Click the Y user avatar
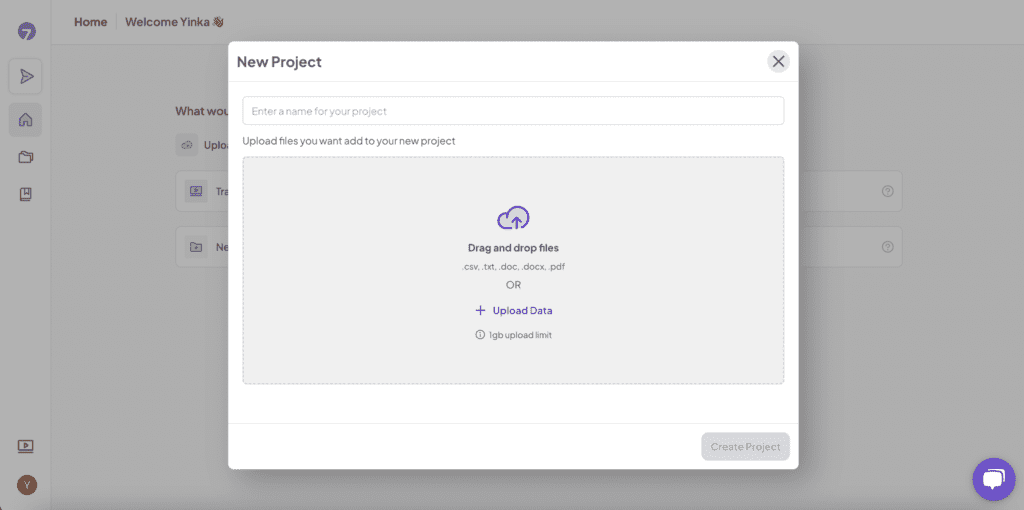1024x510 pixels. tap(27, 485)
